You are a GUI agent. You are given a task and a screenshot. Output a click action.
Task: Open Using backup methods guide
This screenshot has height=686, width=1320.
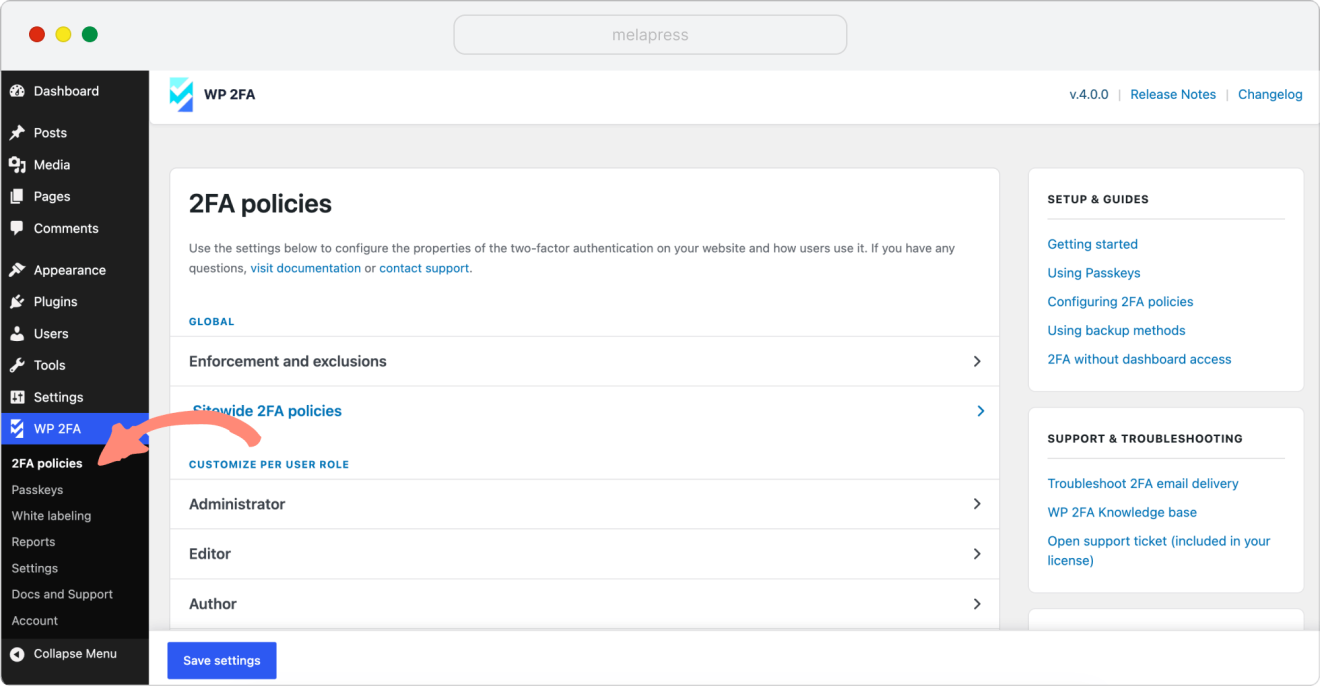[x=1116, y=331]
